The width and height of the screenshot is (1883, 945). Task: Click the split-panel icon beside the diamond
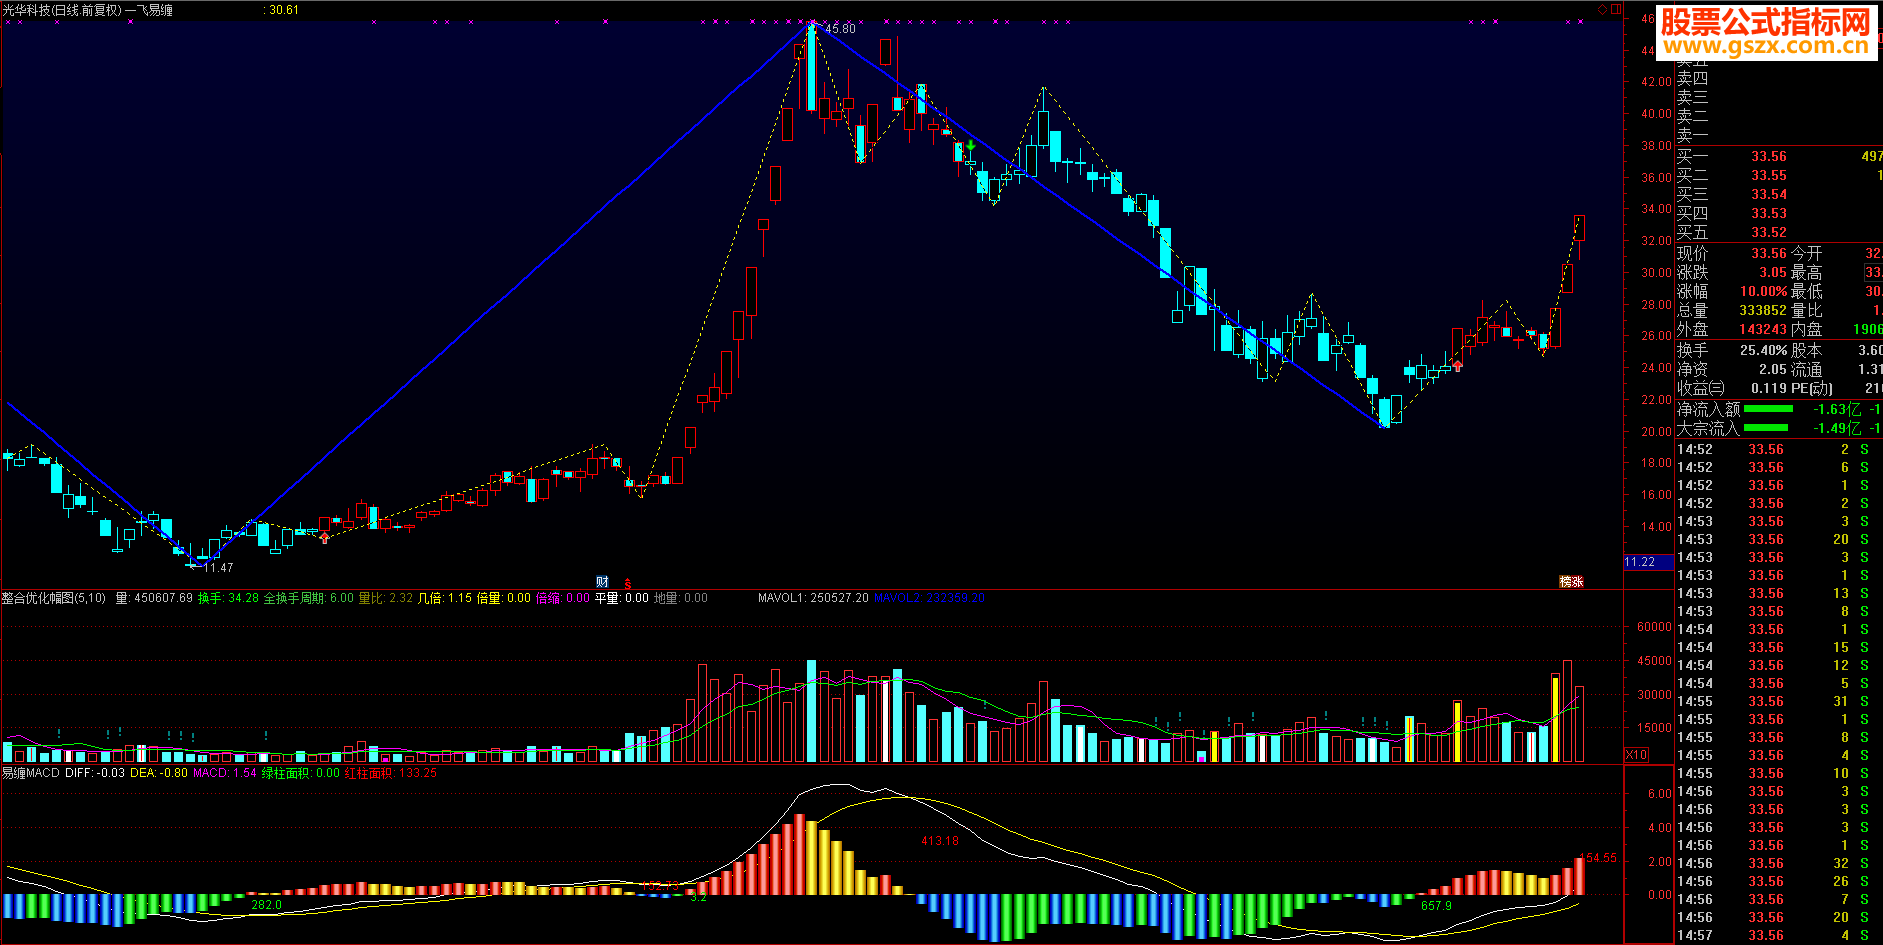point(1615,9)
